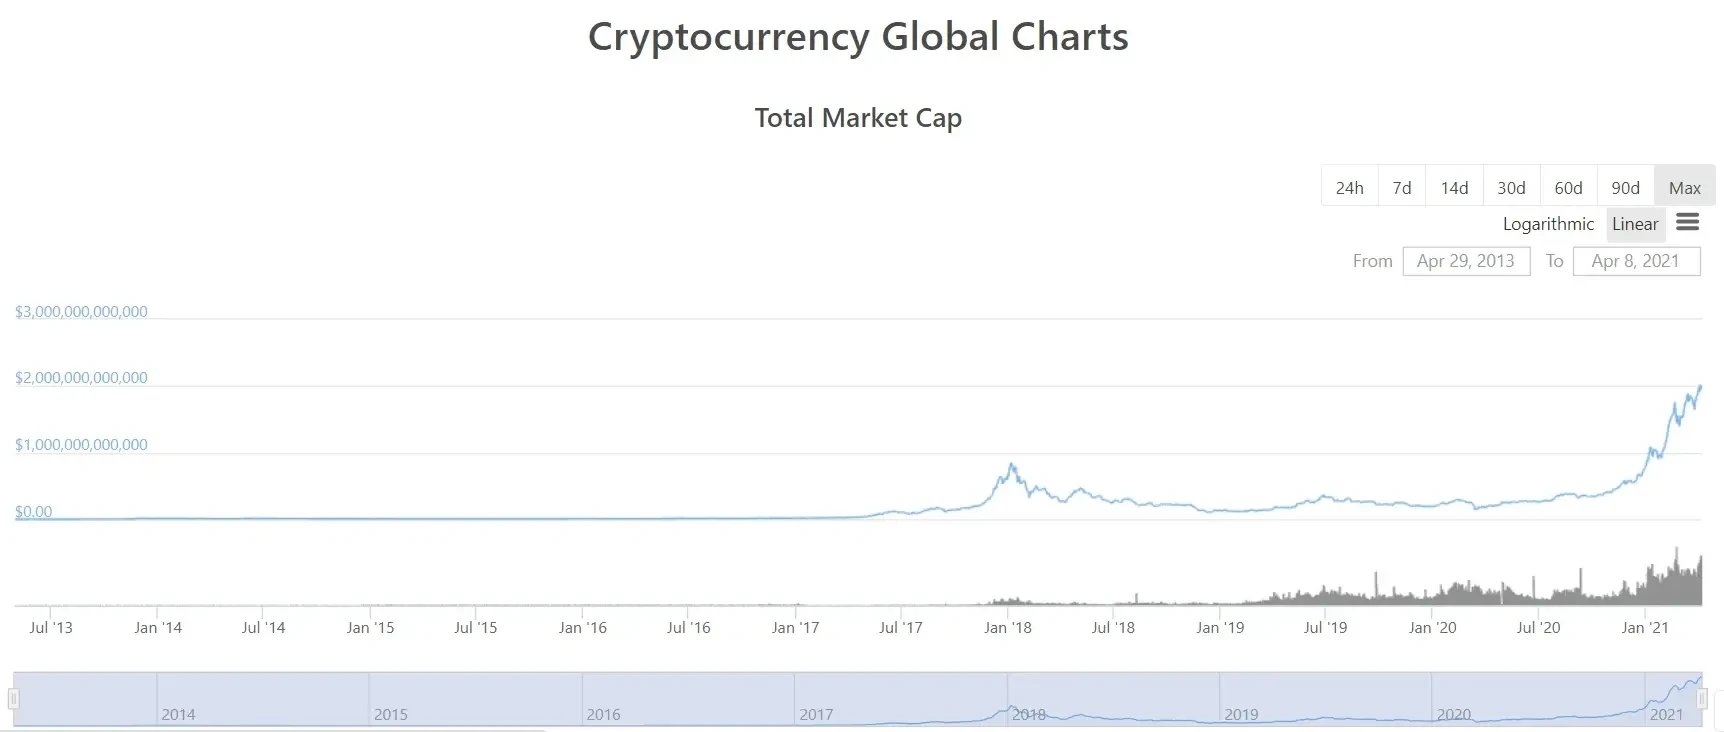Viewport: 1724px width, 732px height.
Task: Select the 90d range option
Action: [1625, 187]
